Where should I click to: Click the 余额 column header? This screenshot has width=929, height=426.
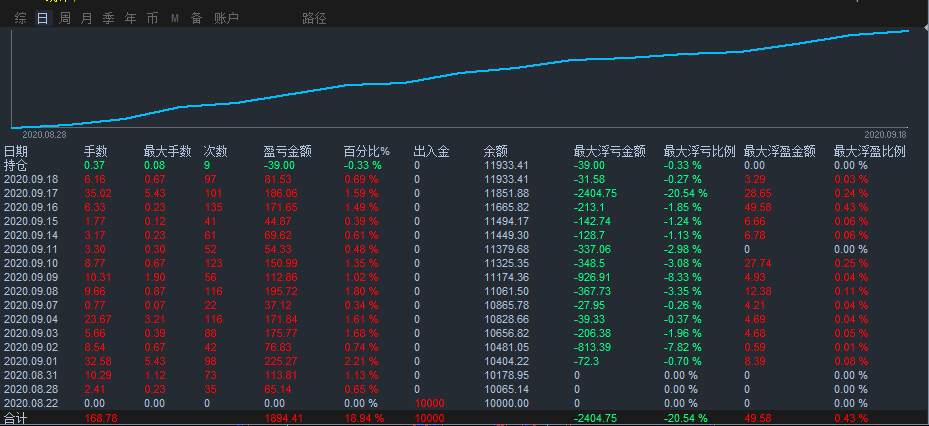click(x=495, y=152)
